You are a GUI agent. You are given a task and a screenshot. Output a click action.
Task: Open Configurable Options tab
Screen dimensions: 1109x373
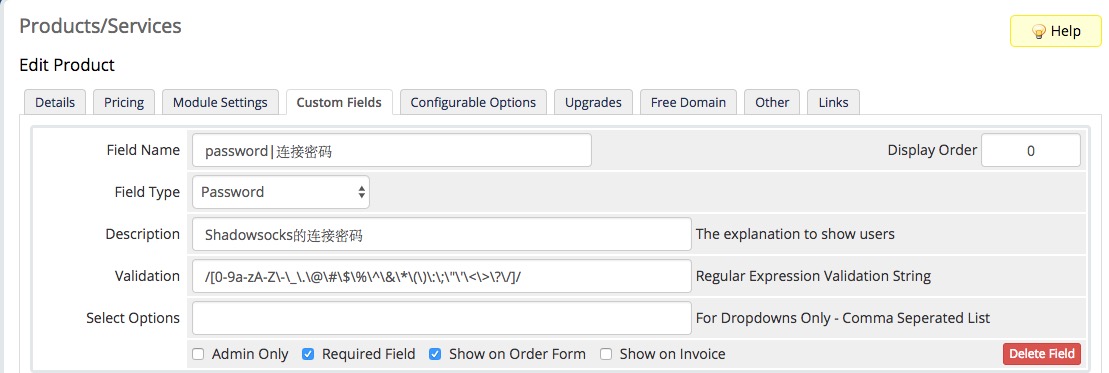point(473,102)
